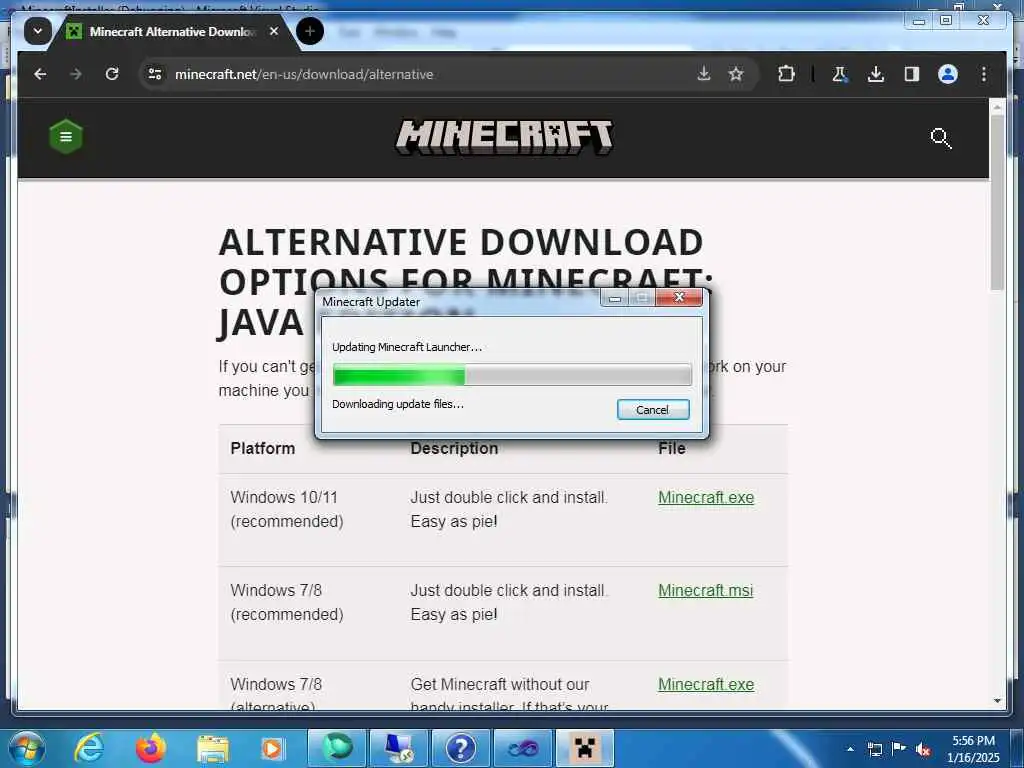Open a new browser tab
Image resolution: width=1024 pixels, height=768 pixels.
pyautogui.click(x=310, y=31)
